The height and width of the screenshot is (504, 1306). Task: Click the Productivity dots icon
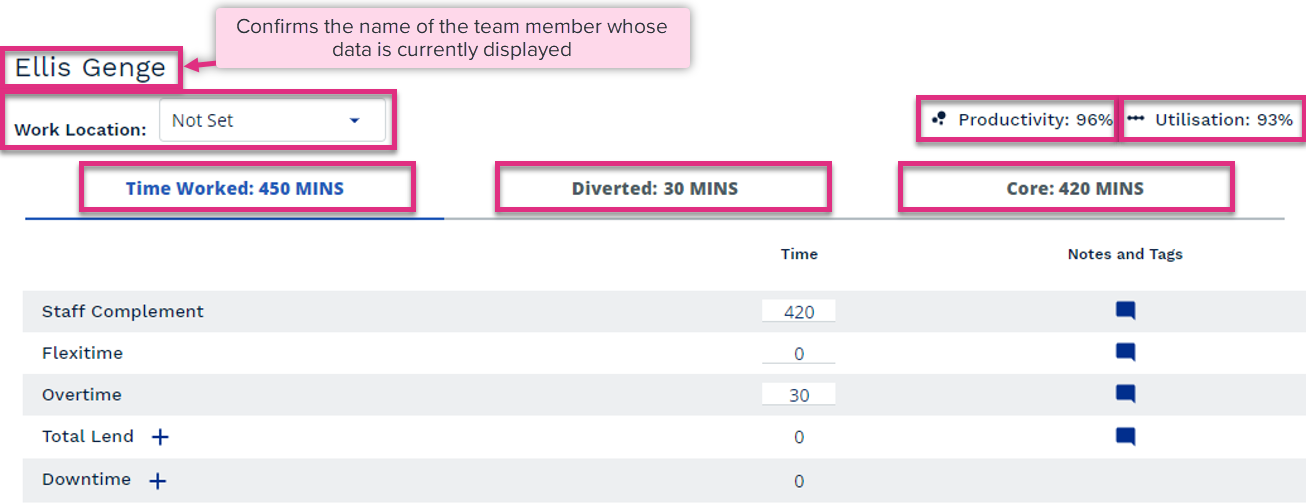click(x=938, y=119)
